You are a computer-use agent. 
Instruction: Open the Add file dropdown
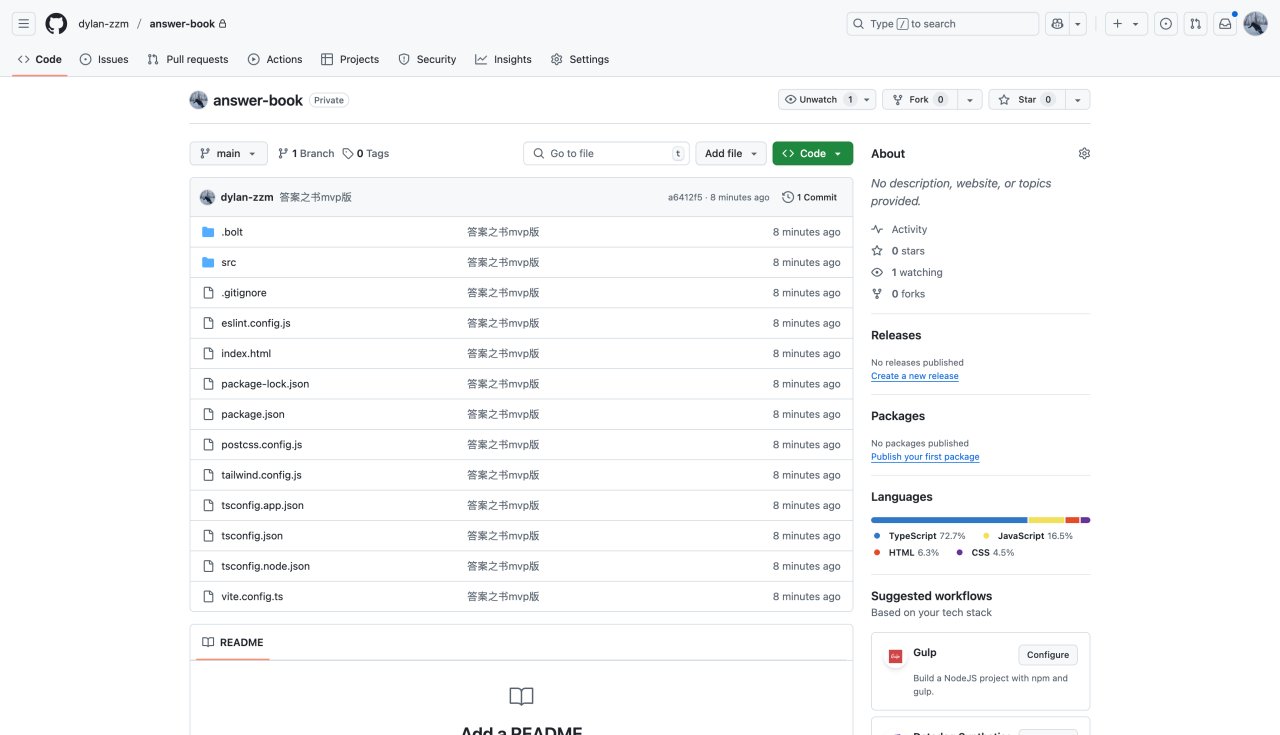tap(731, 154)
